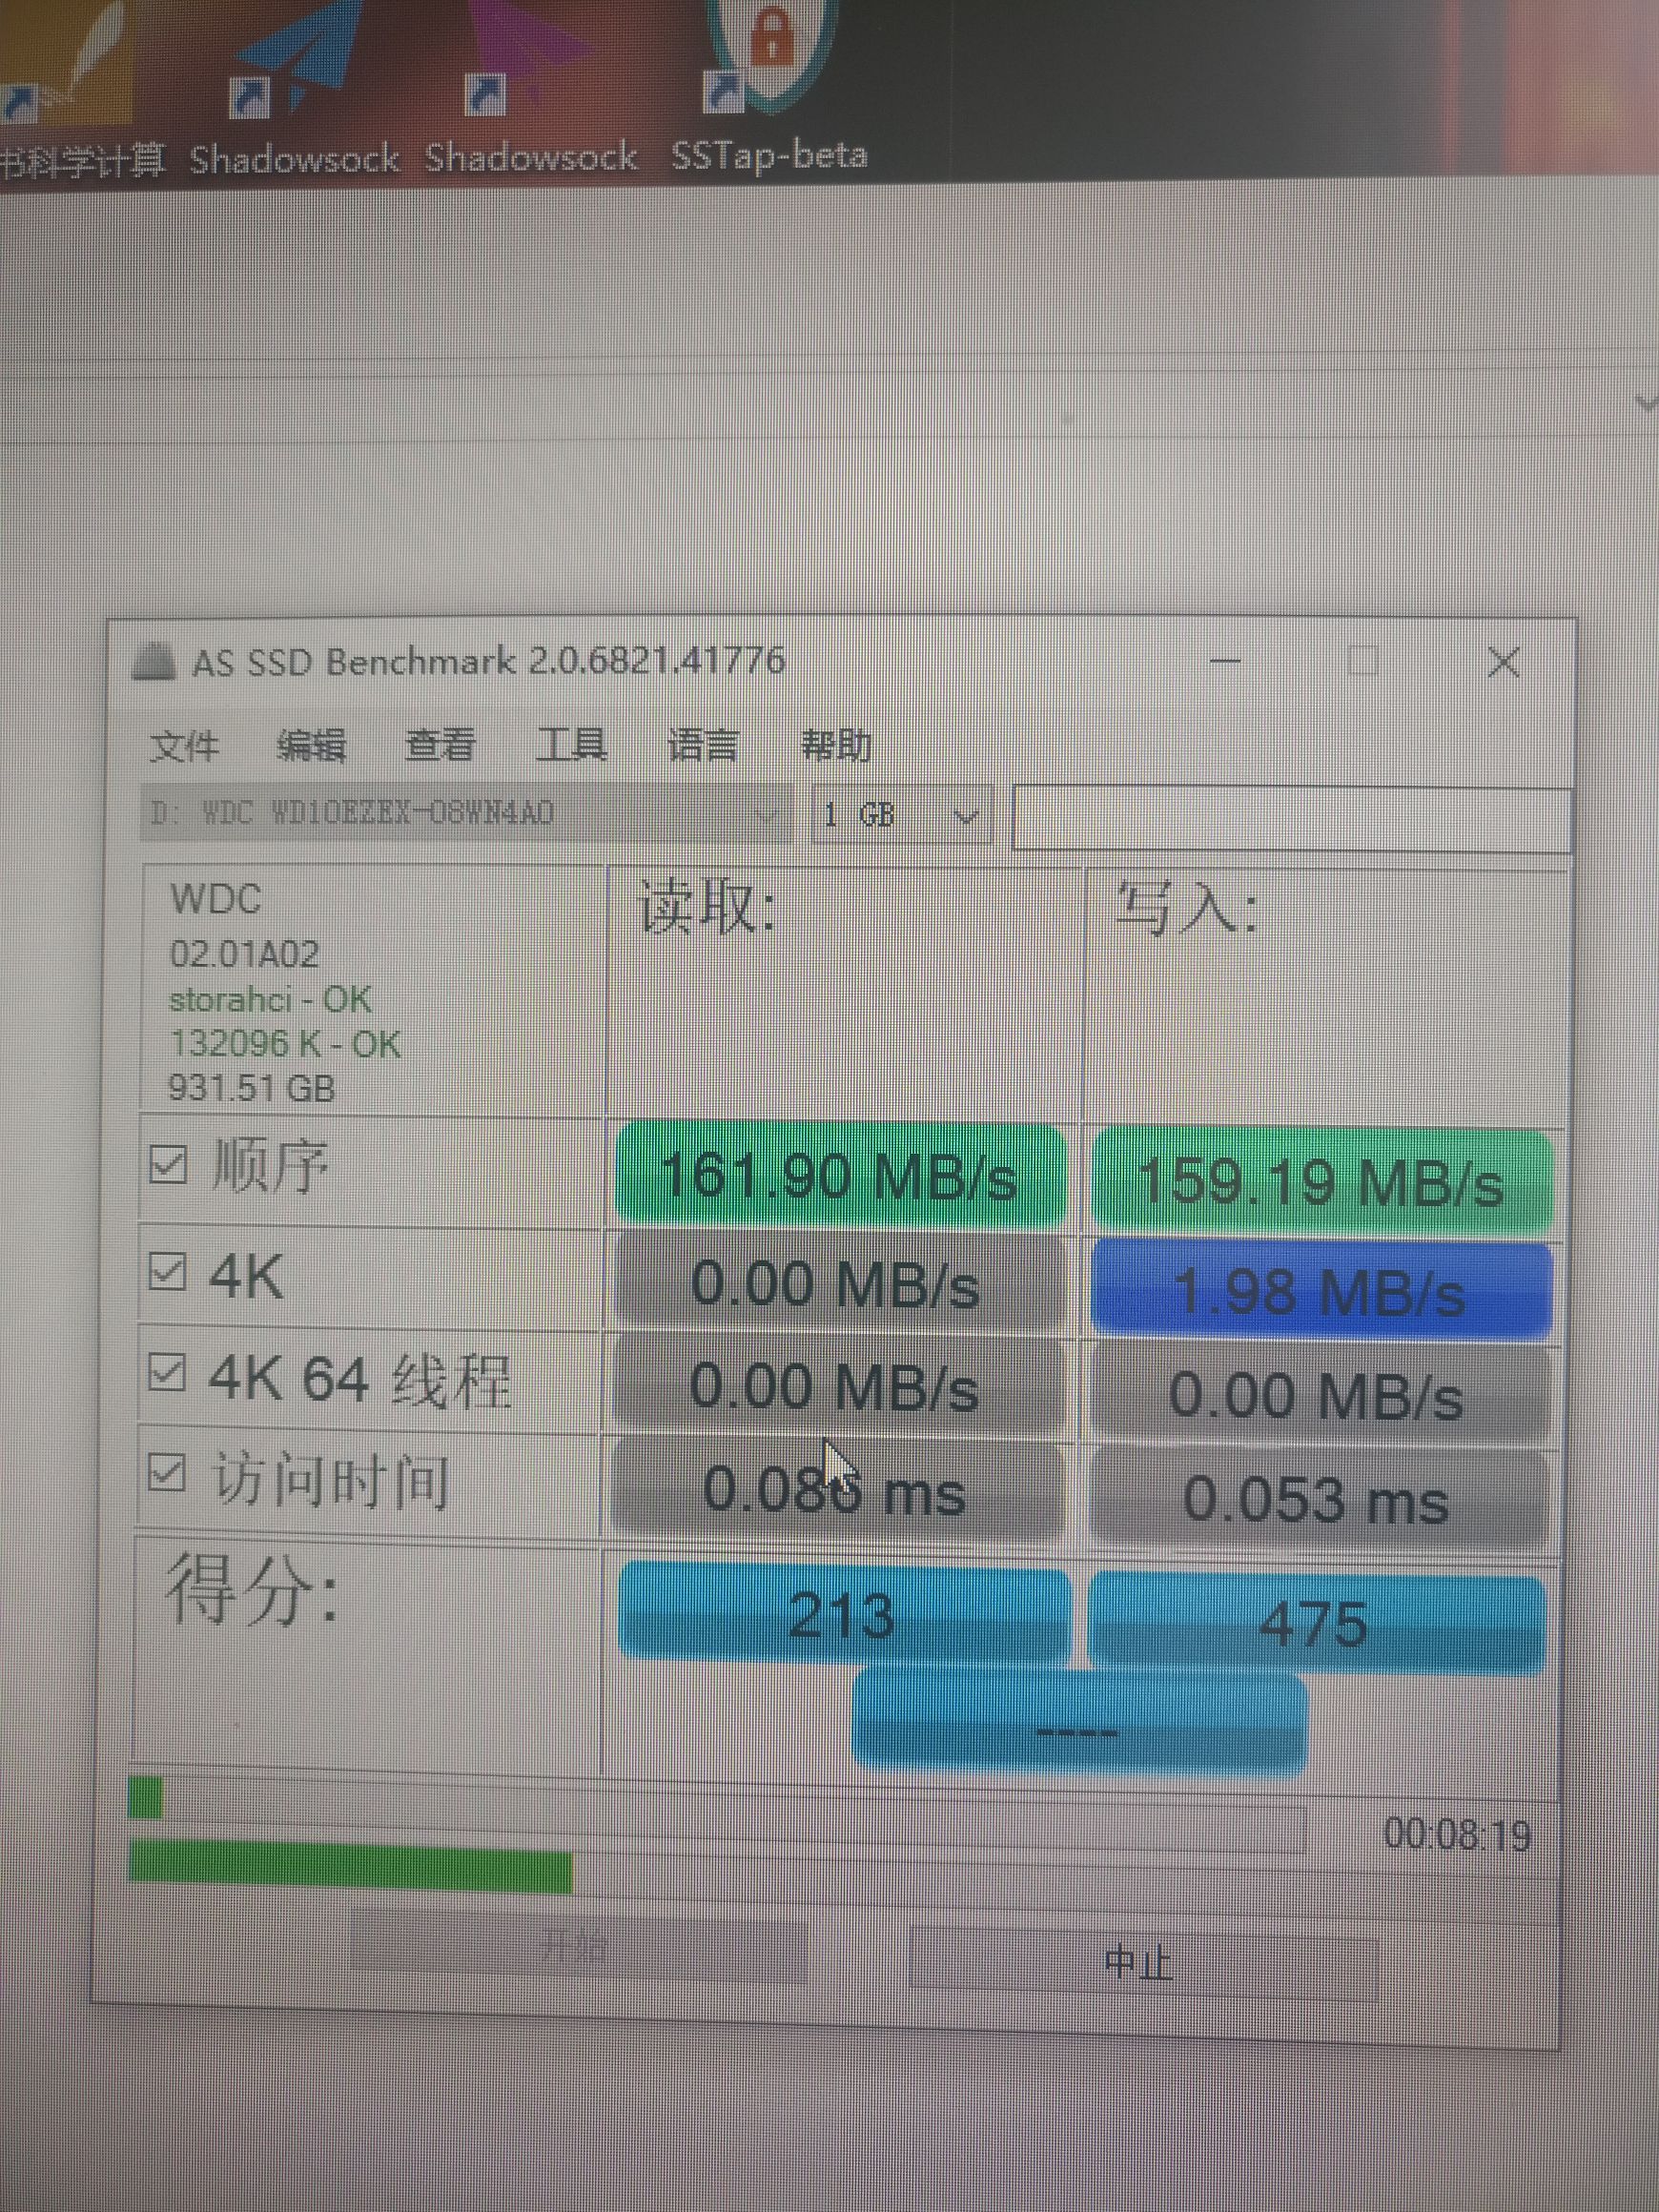Open the 语言 menu
The height and width of the screenshot is (2212, 1659).
point(703,744)
